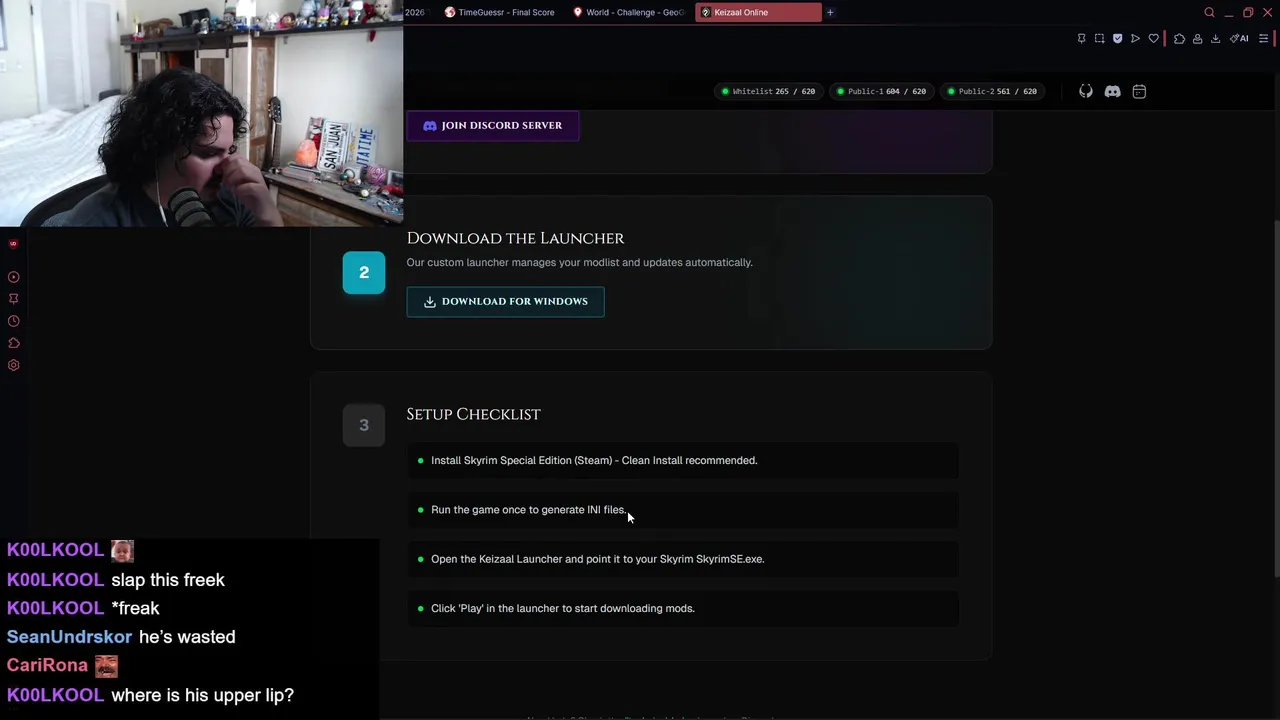Switch to the TimeGuessr Final Score tab
Image resolution: width=1280 pixels, height=720 pixels.
coord(499,12)
